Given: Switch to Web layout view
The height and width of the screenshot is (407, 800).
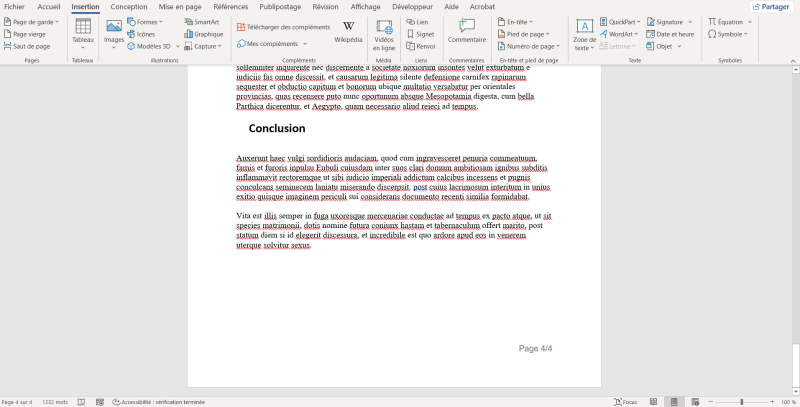Looking at the screenshot, I should coord(695,402).
